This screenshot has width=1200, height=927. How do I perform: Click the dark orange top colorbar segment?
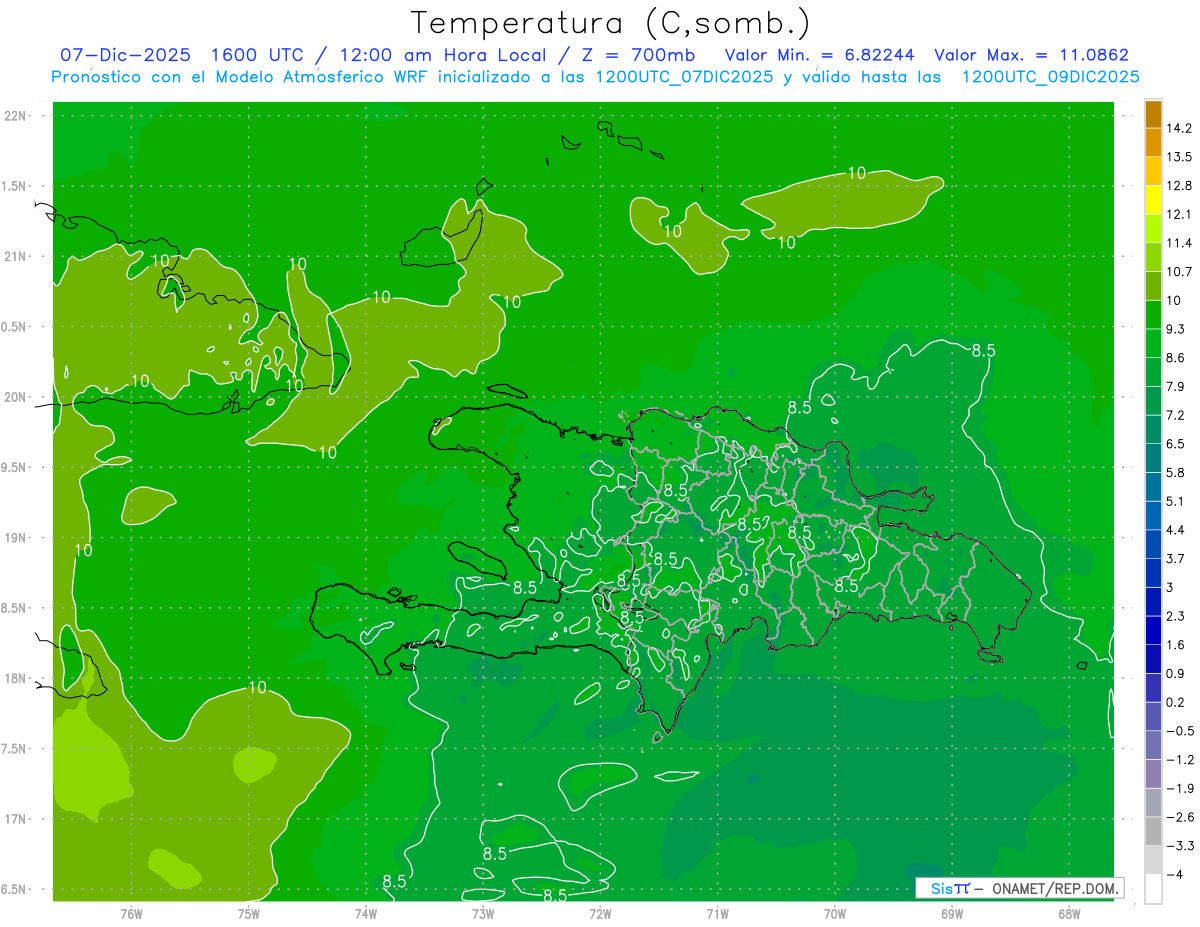point(1153,114)
